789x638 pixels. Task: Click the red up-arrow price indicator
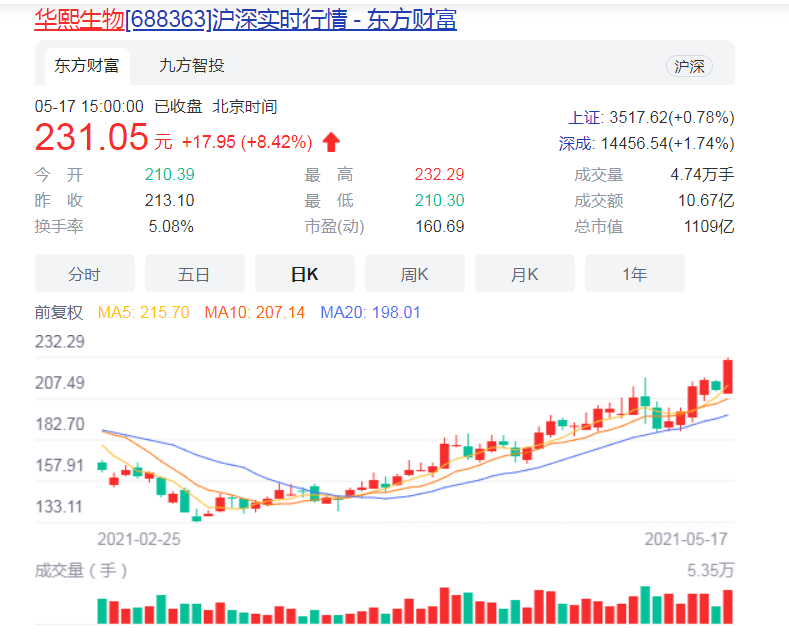point(331,142)
